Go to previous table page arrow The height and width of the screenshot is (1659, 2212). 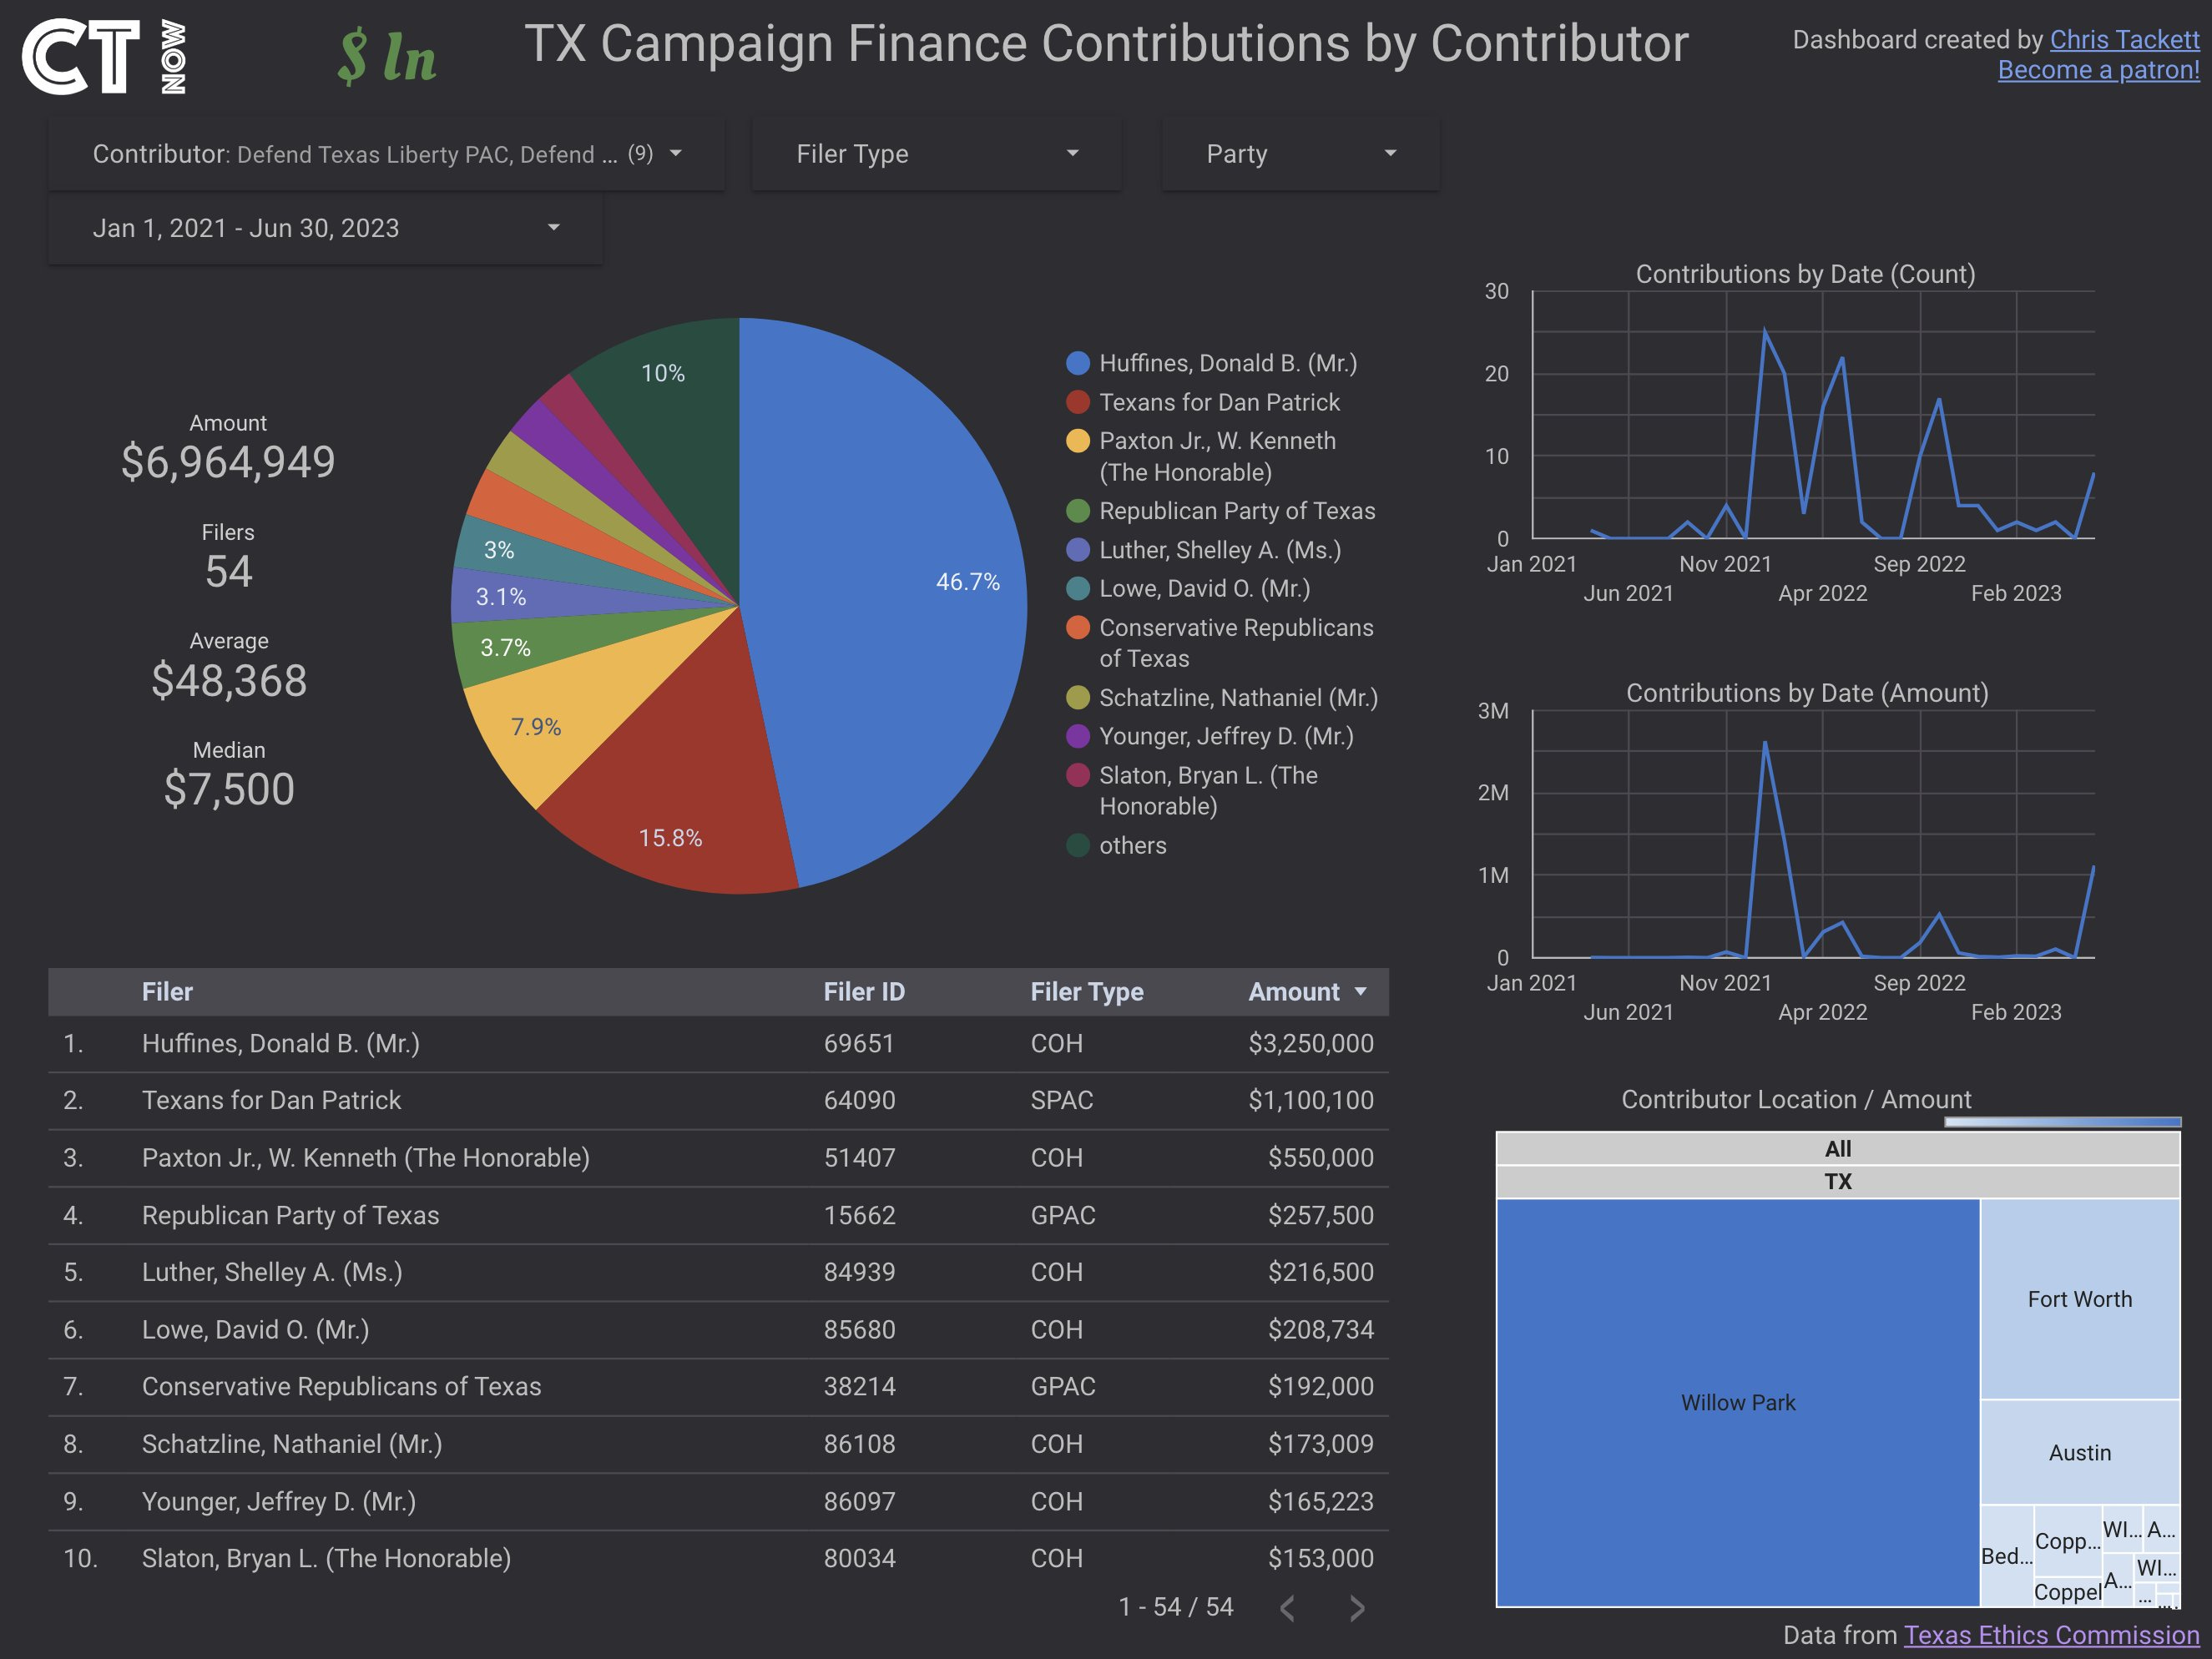pyautogui.click(x=1288, y=1608)
